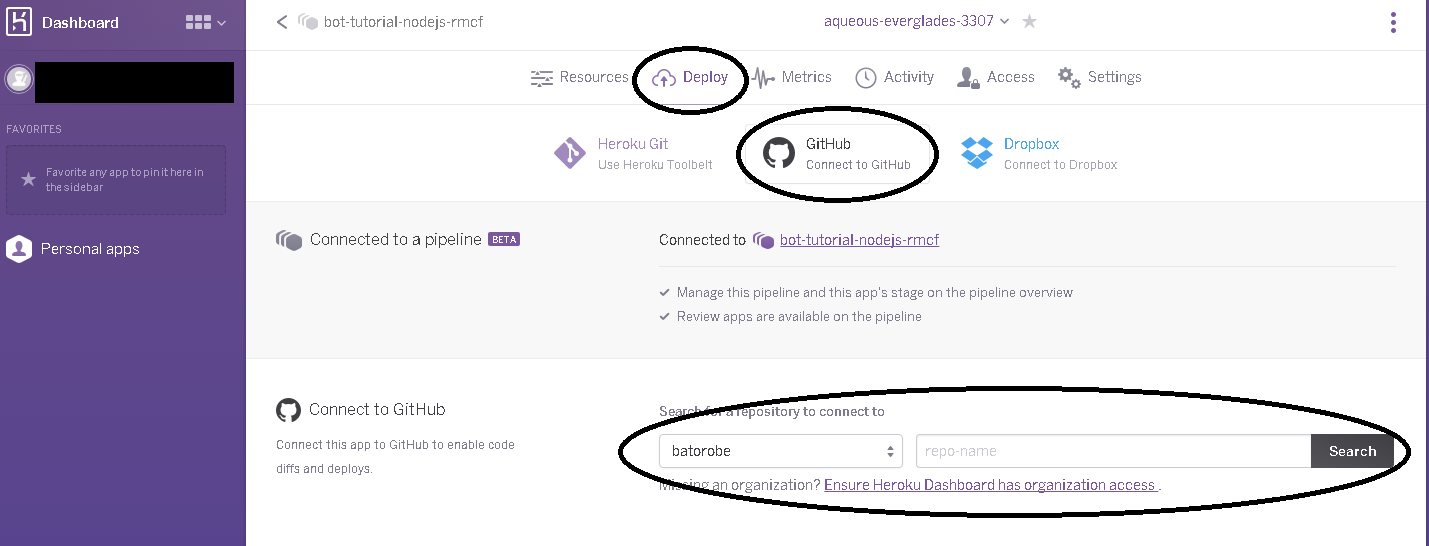Expand the Dashboard grid dropdown chevron
1429x546 pixels.
pos(222,23)
